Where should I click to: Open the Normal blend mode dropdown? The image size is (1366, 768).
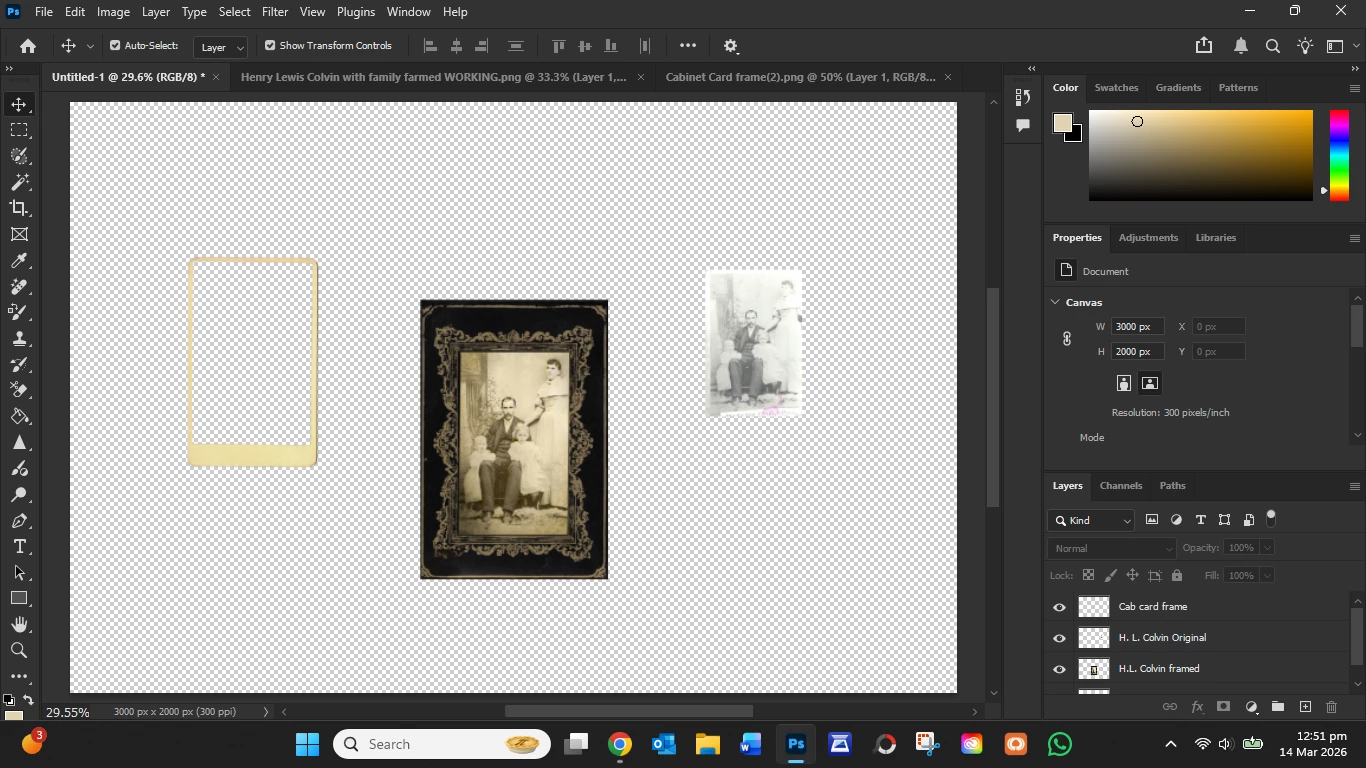[1112, 548]
